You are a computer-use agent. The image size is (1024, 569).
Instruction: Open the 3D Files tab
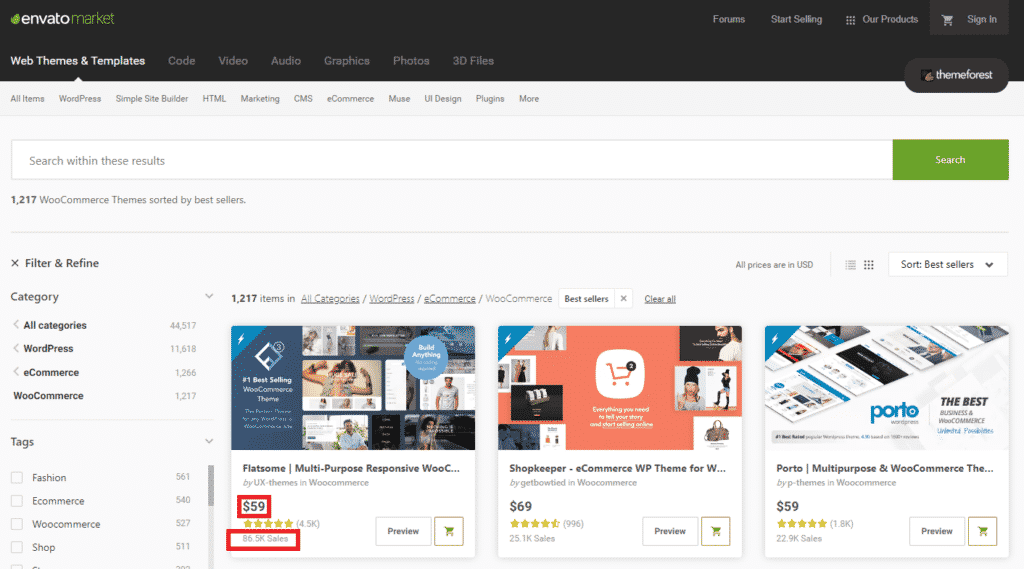473,61
